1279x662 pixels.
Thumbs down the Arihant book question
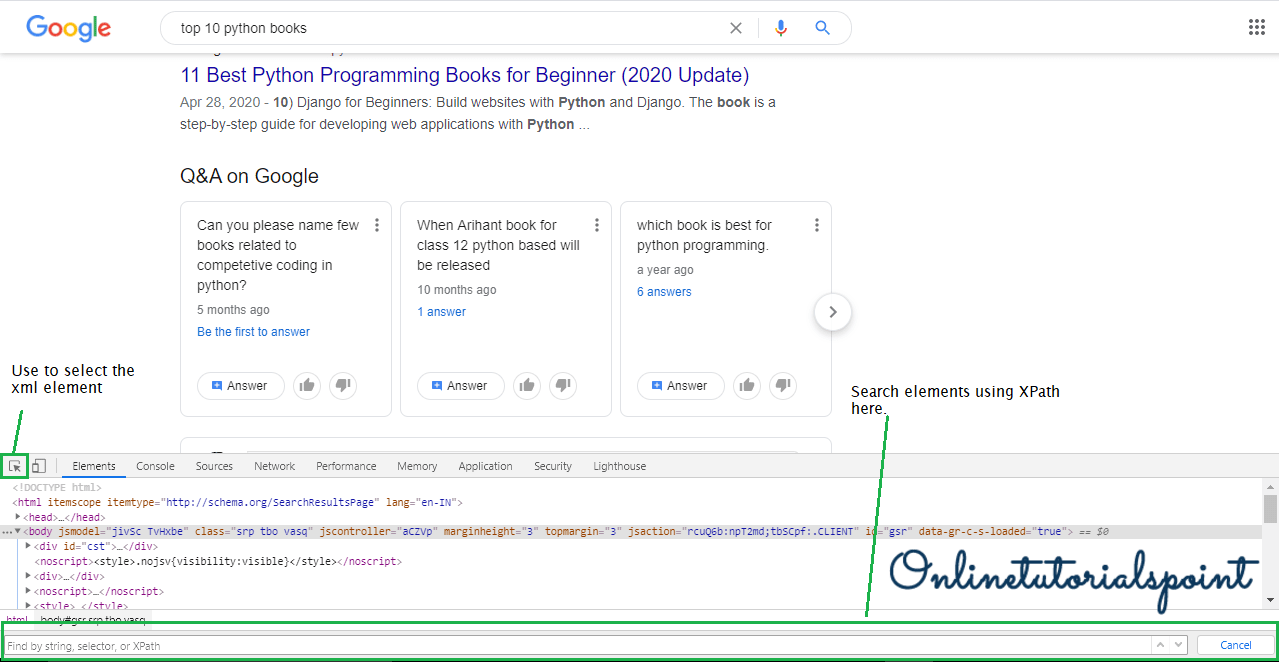(563, 386)
